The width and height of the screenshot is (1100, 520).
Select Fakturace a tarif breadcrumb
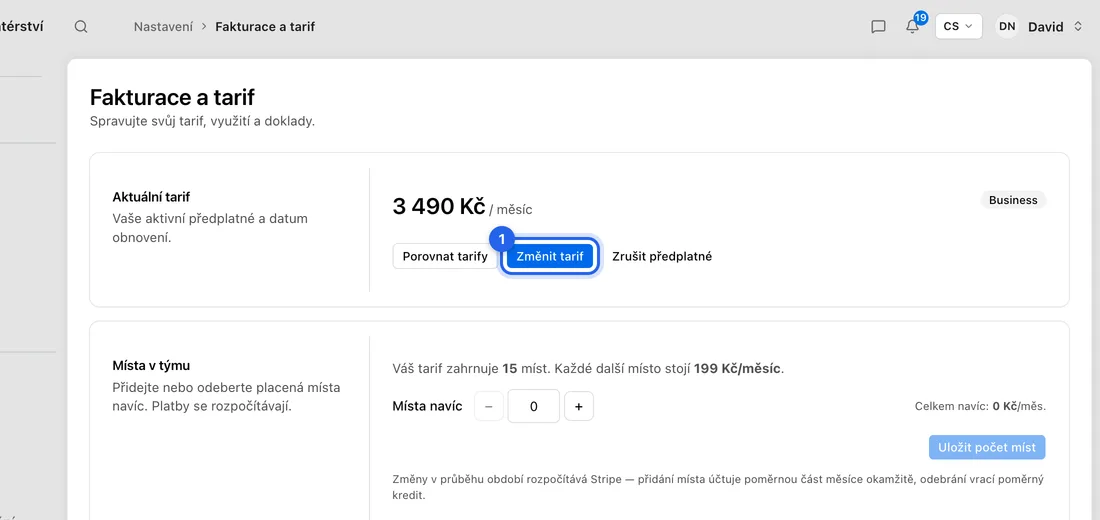pos(265,27)
